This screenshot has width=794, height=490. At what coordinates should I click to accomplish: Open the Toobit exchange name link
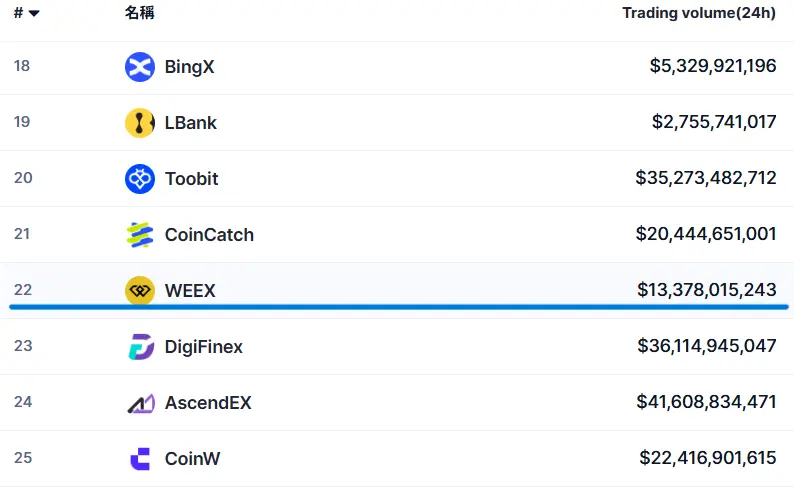pyautogui.click(x=191, y=179)
